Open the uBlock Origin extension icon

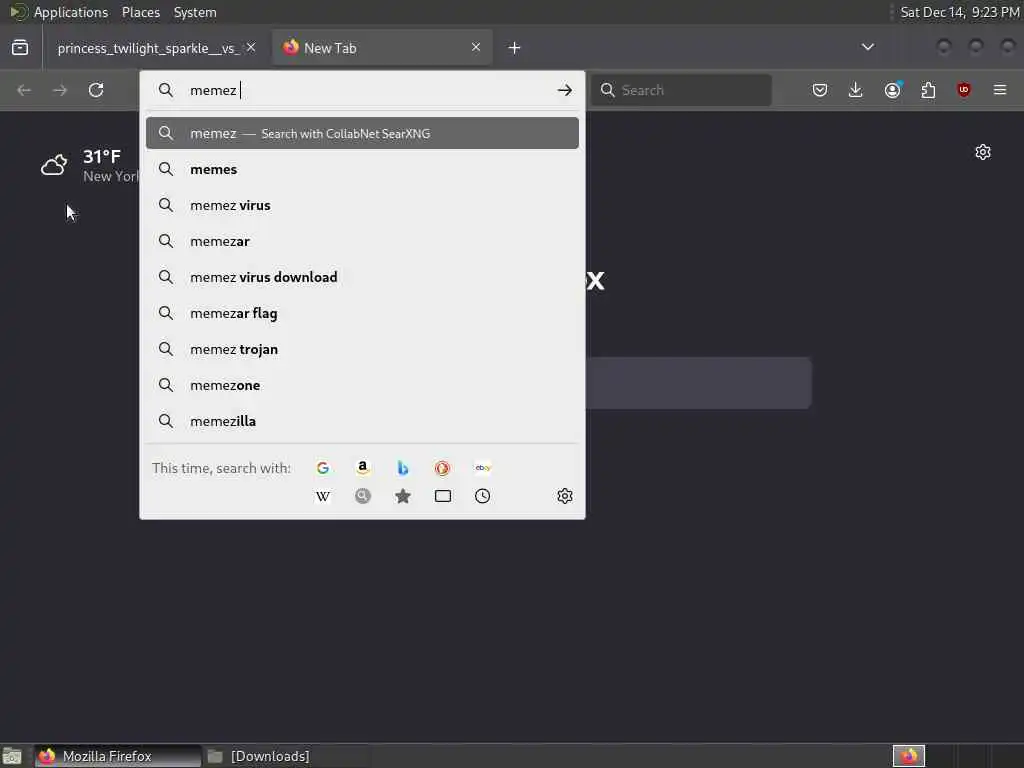tap(964, 90)
